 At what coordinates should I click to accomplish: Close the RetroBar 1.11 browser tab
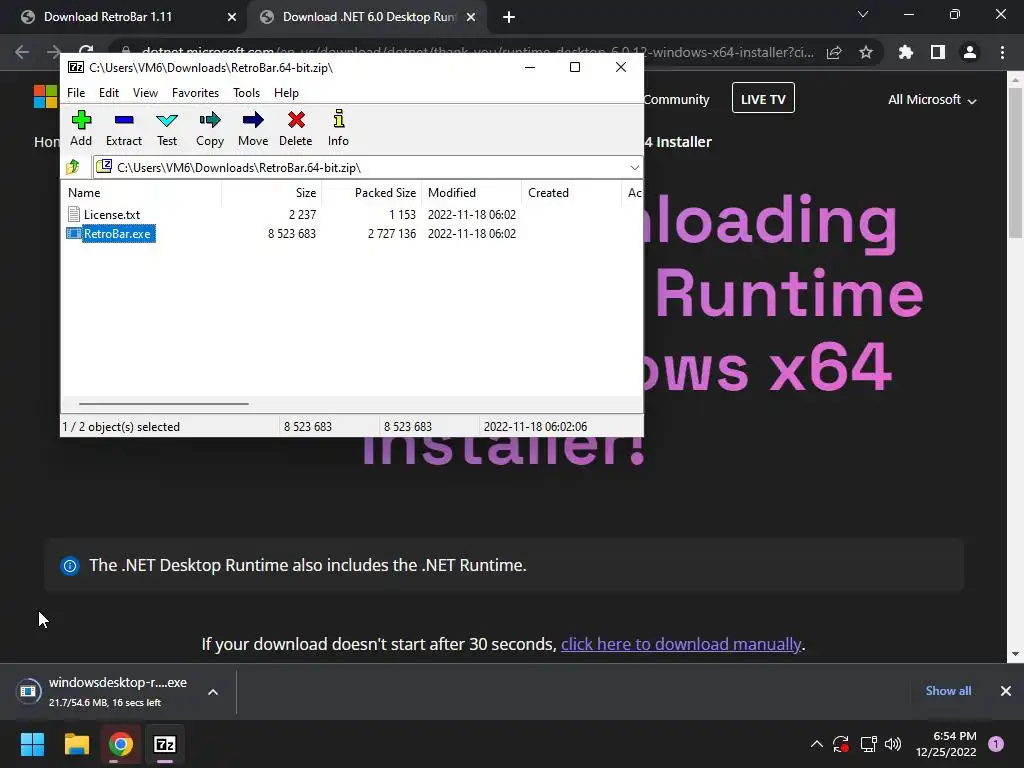coord(232,18)
